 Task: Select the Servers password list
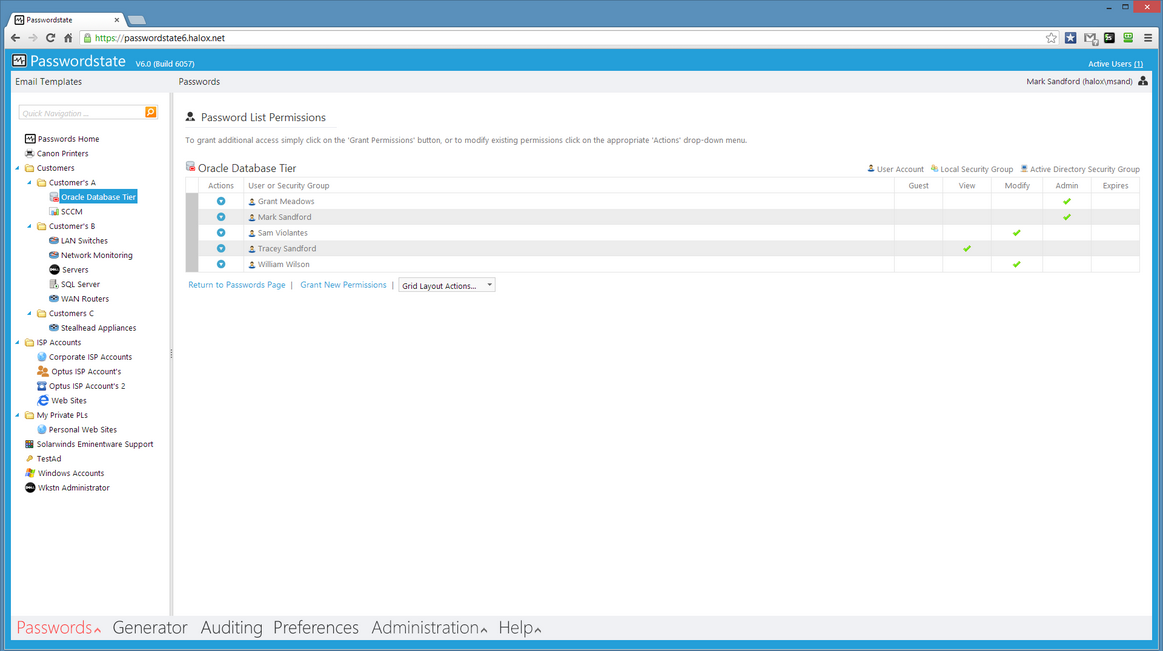coord(74,270)
